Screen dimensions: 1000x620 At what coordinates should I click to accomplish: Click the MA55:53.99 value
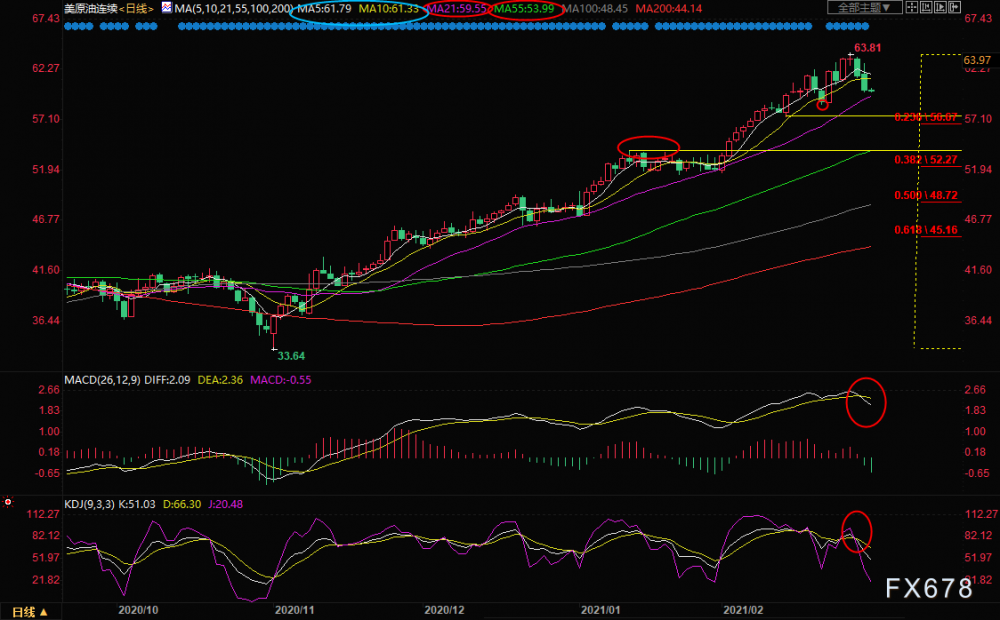524,9
